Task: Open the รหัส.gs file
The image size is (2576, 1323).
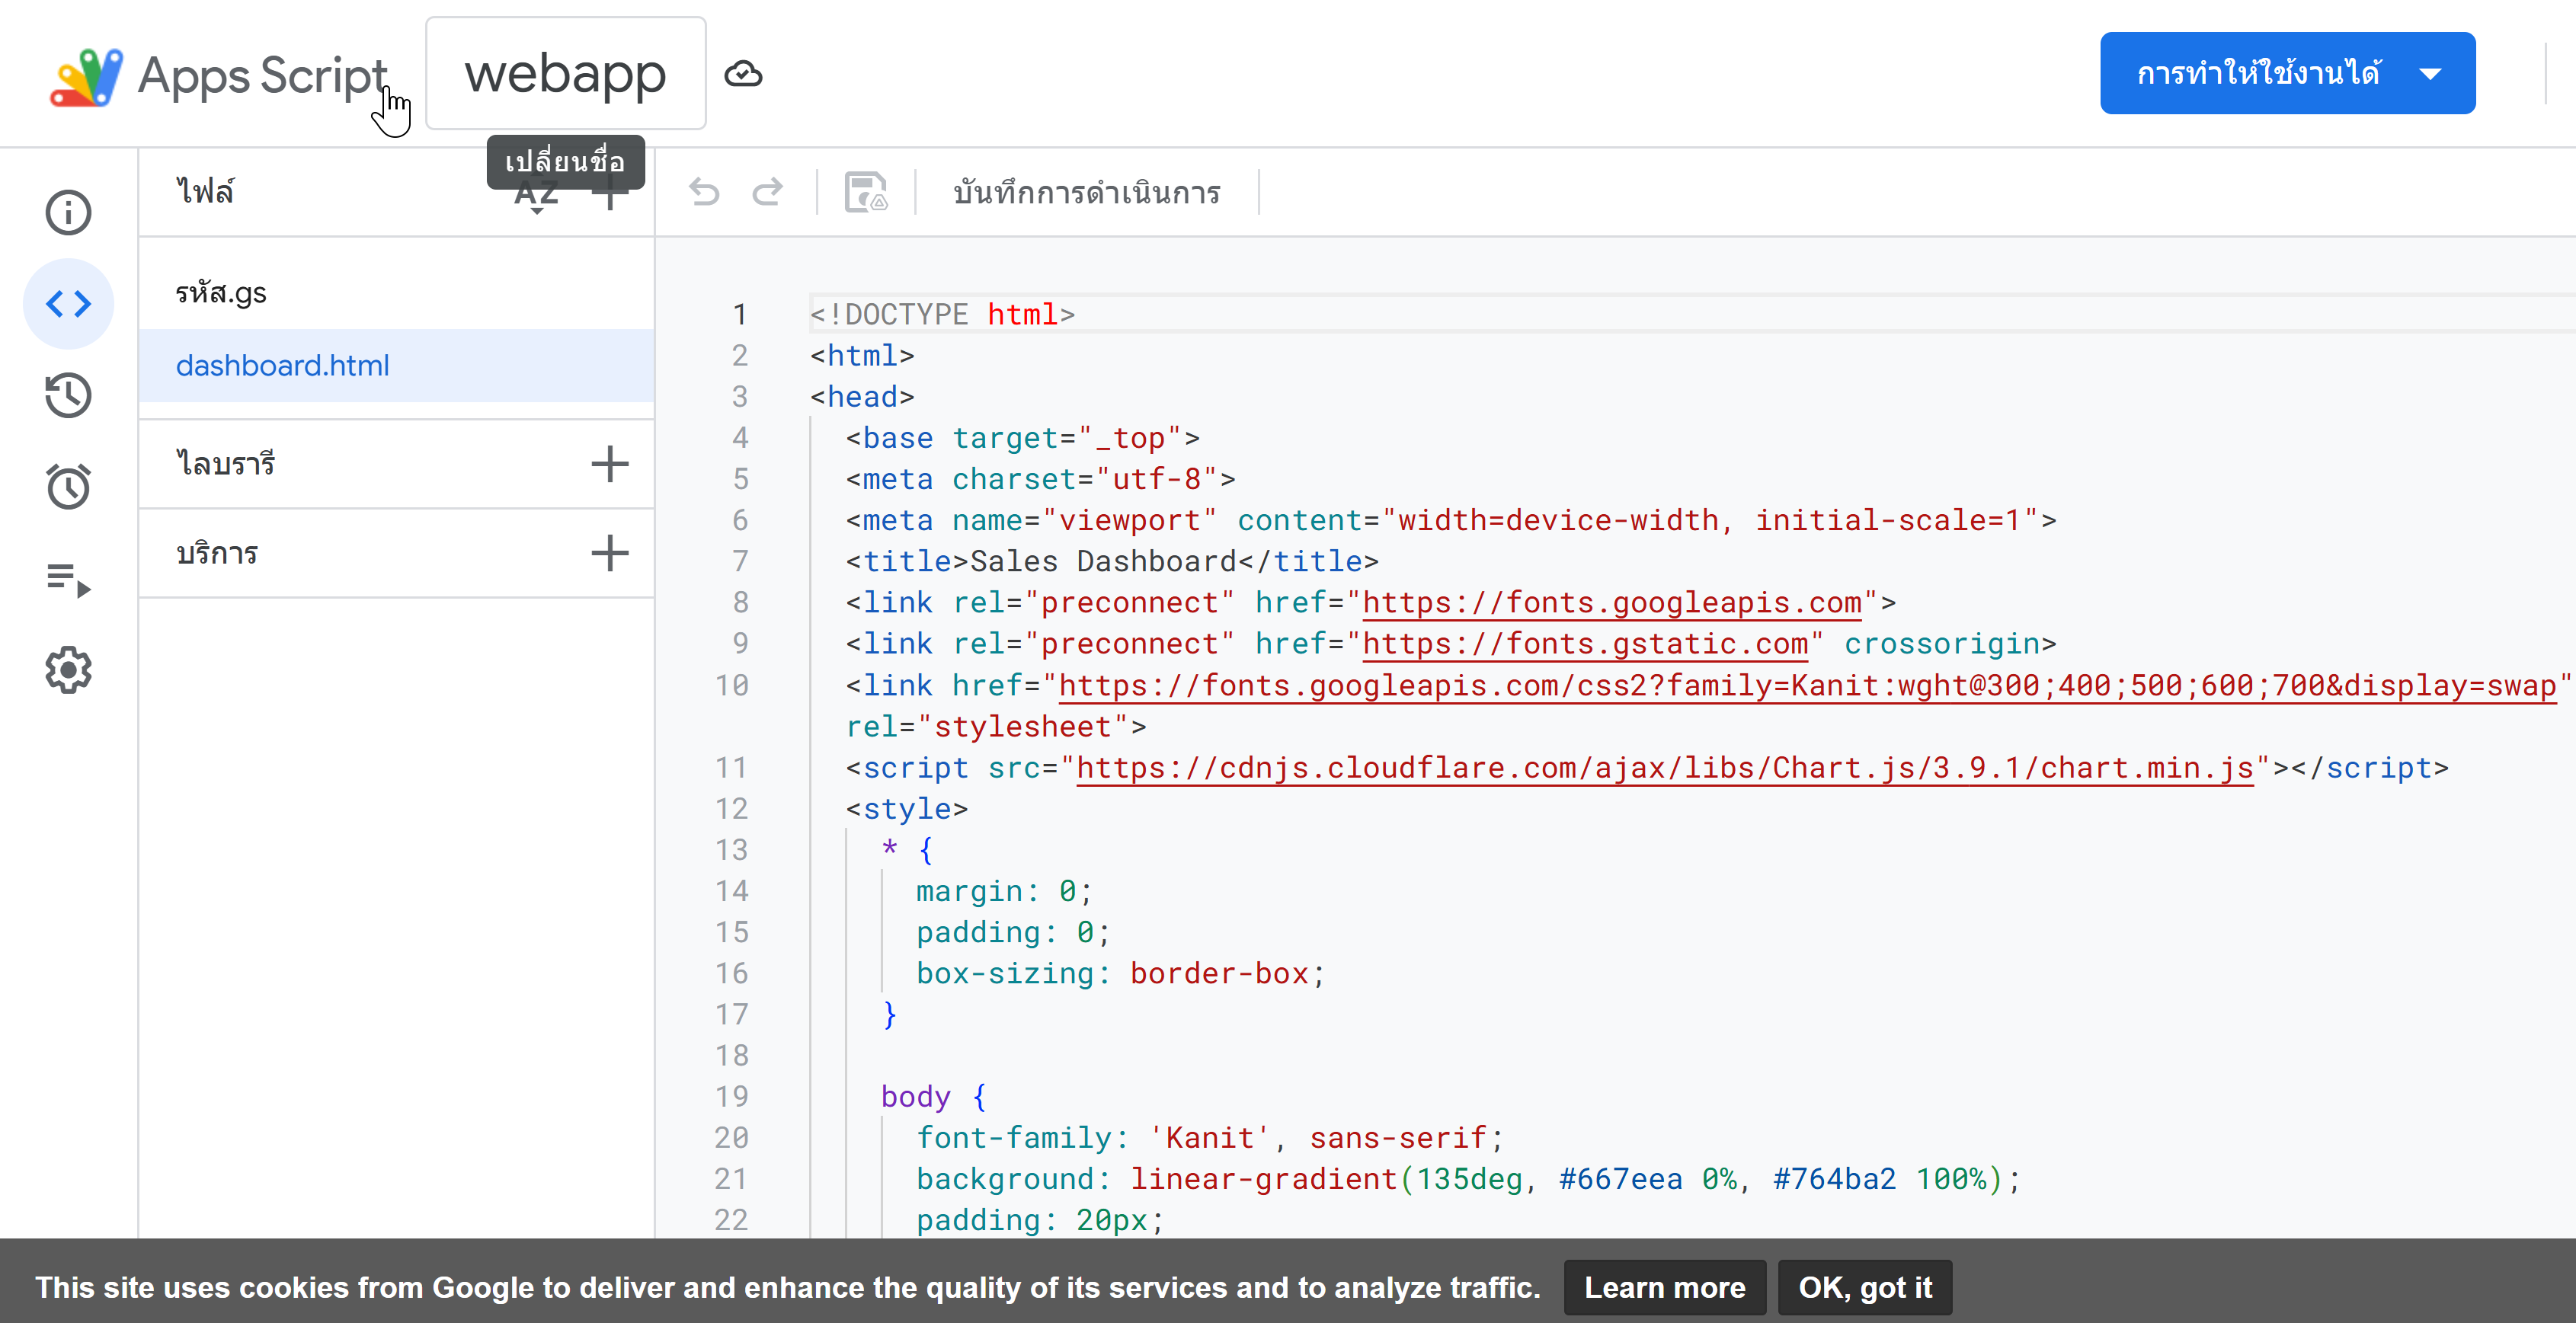Action: click(221, 293)
